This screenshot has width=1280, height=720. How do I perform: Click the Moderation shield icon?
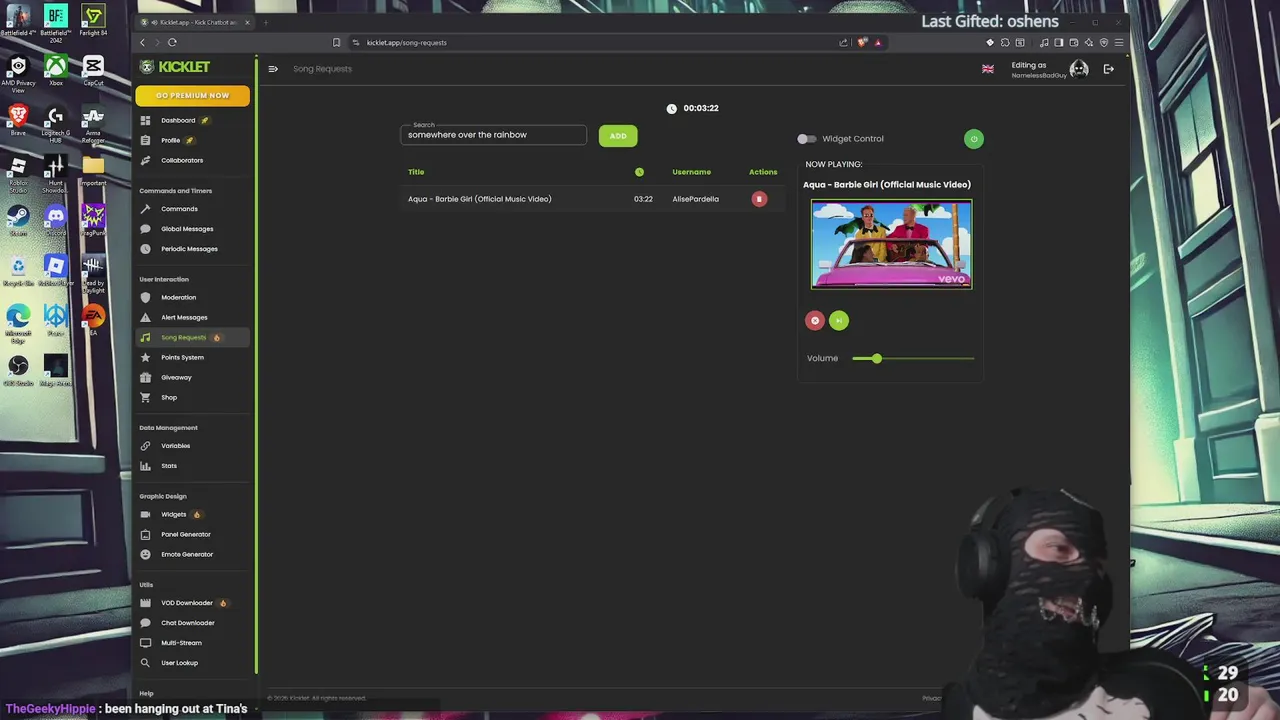[x=145, y=297]
